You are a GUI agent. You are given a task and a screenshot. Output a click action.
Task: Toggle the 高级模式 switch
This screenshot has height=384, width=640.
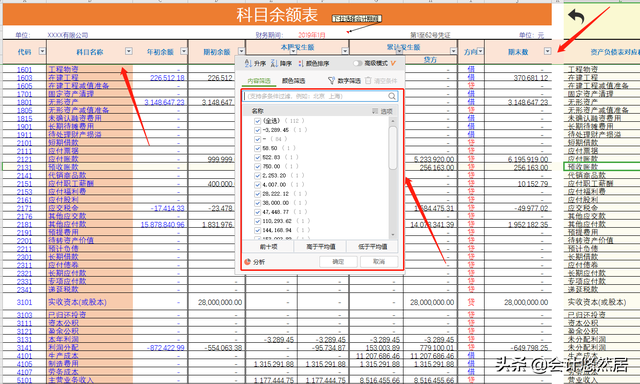pyautogui.click(x=358, y=63)
